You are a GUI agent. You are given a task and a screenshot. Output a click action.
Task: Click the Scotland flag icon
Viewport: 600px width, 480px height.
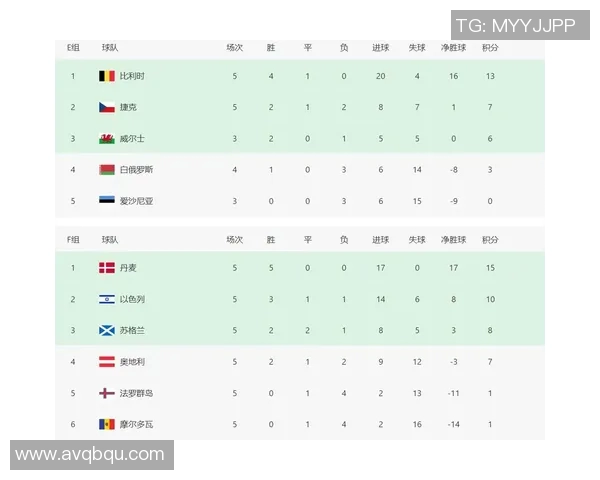click(x=107, y=330)
